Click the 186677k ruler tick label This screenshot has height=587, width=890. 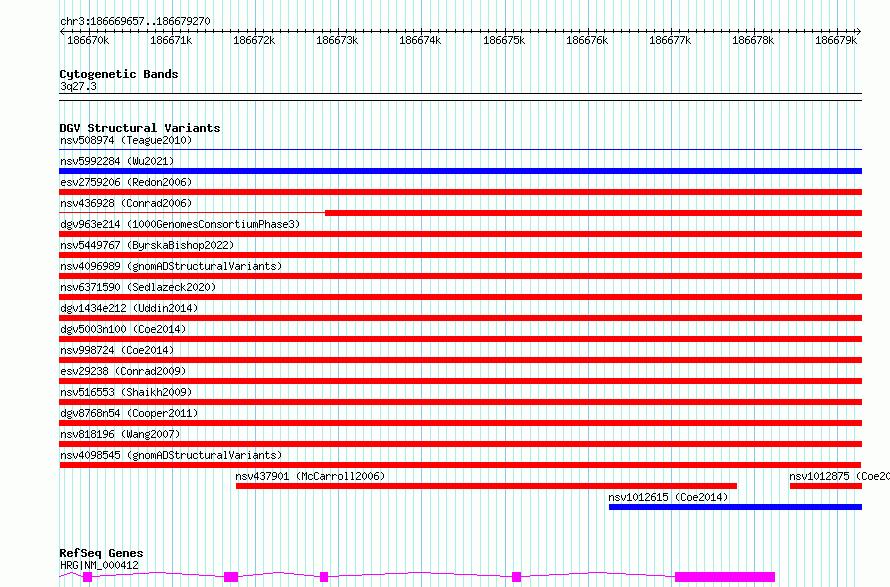point(670,40)
